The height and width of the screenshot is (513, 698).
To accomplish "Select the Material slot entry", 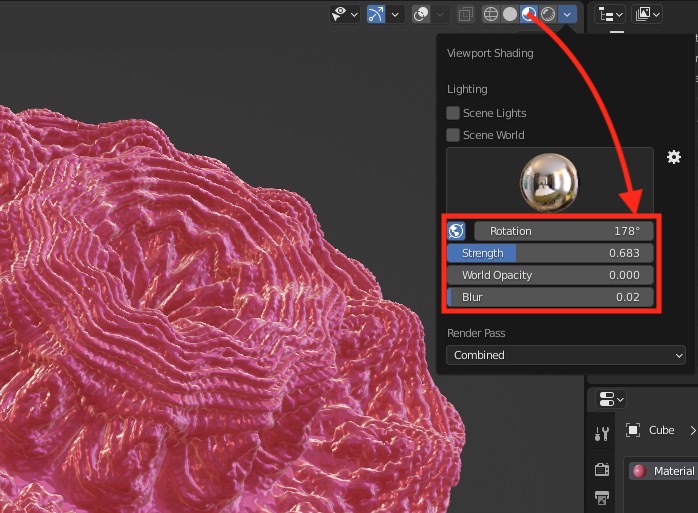I will [x=663, y=471].
